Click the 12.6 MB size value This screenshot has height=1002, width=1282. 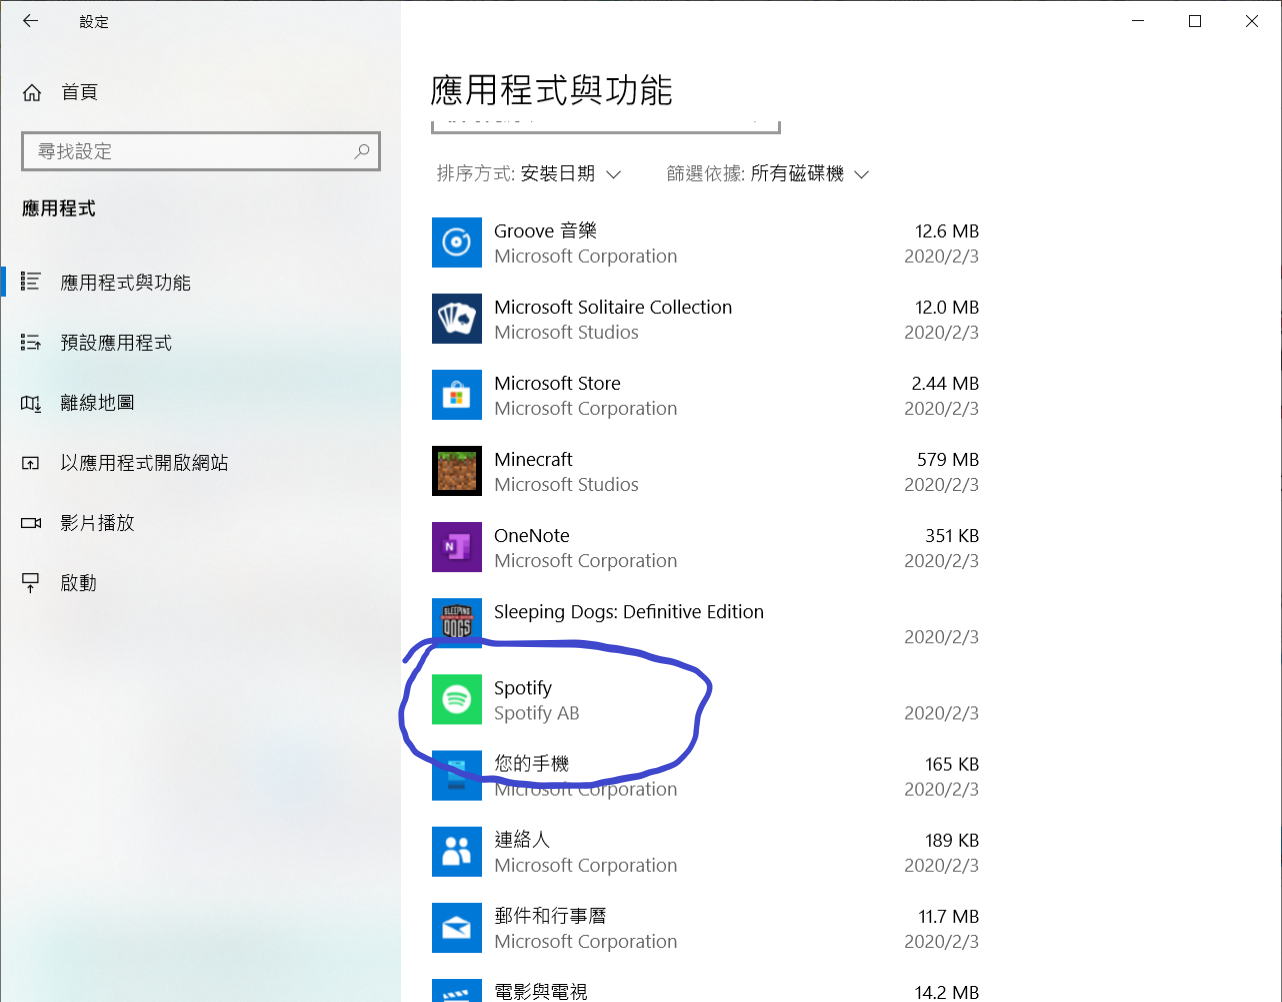coord(947,231)
